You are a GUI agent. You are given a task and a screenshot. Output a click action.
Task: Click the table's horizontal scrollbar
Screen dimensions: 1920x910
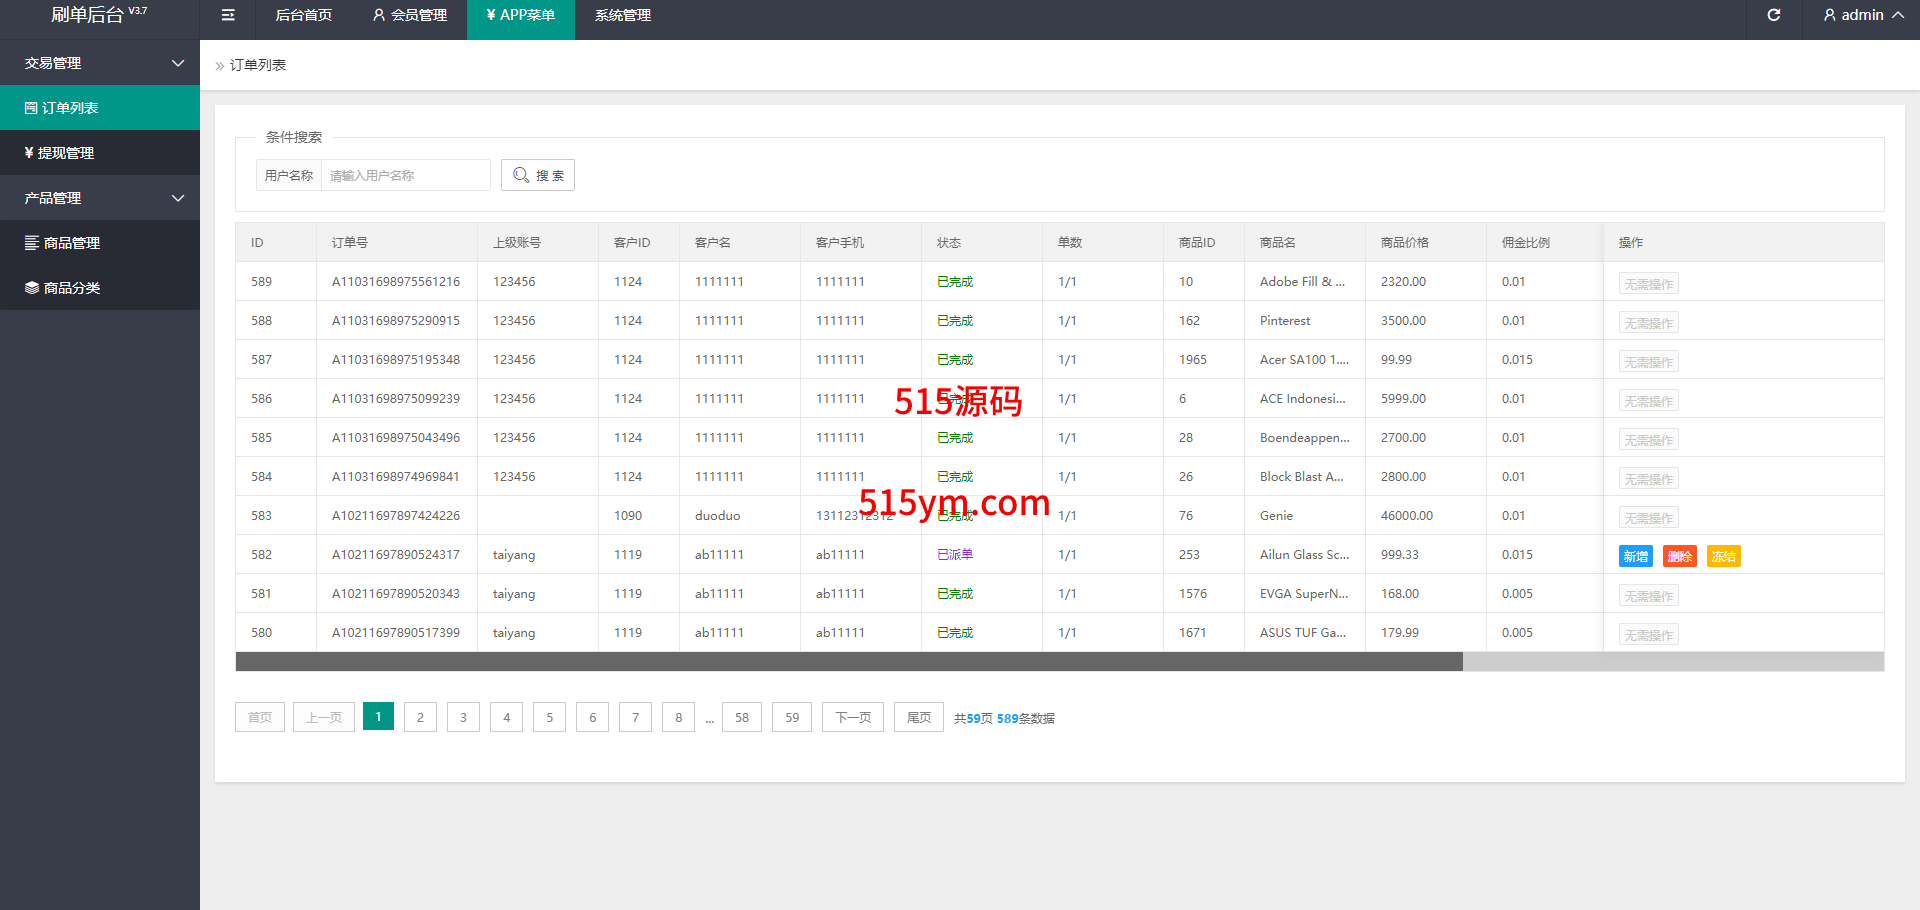[848, 662]
